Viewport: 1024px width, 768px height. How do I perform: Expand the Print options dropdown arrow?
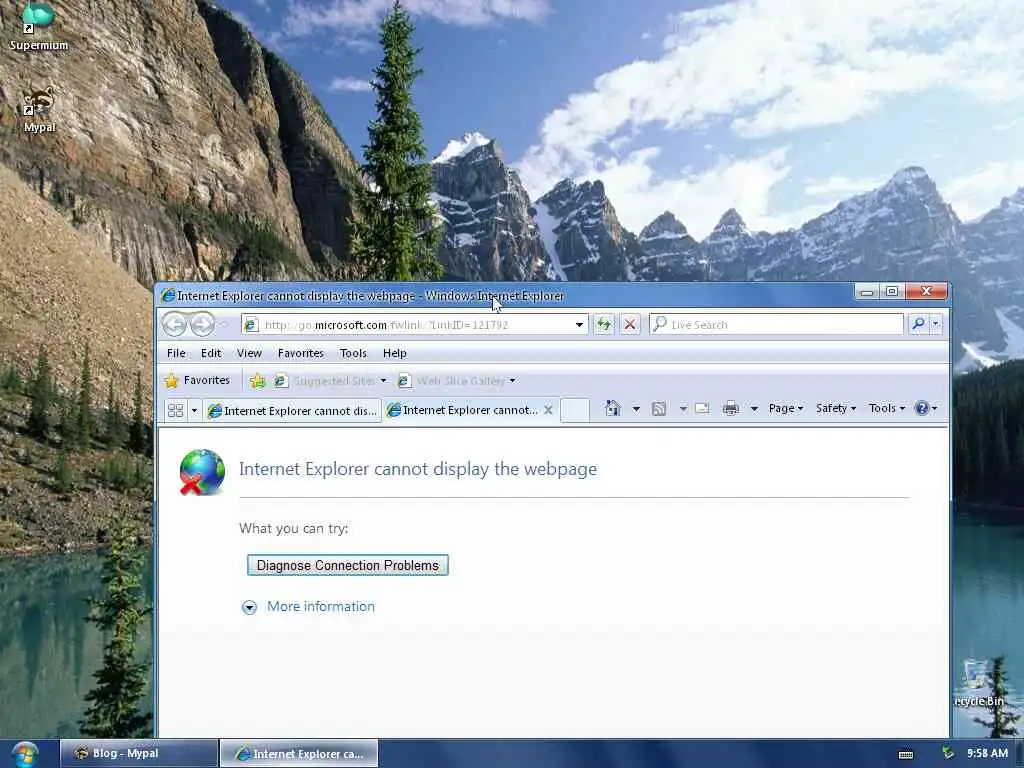[754, 409]
